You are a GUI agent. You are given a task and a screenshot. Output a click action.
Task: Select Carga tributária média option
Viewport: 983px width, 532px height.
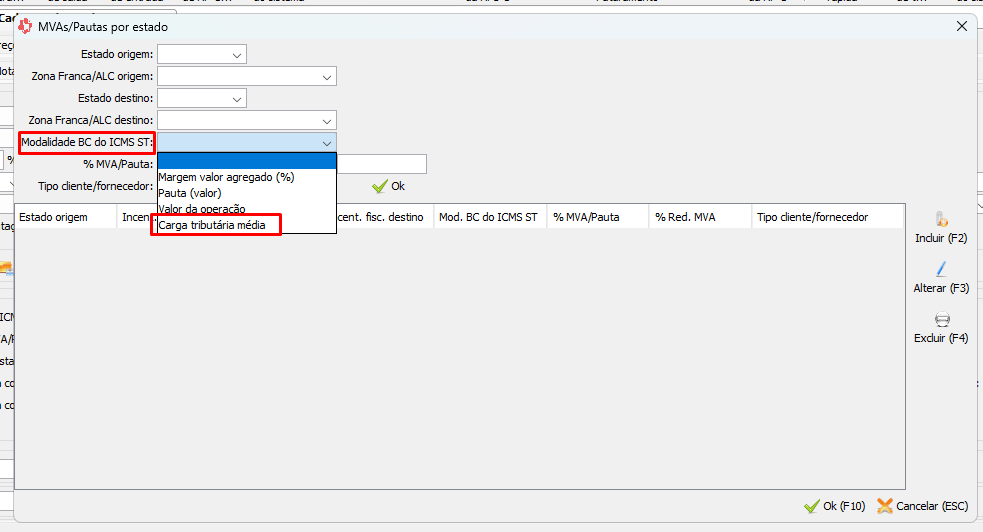tap(247, 225)
